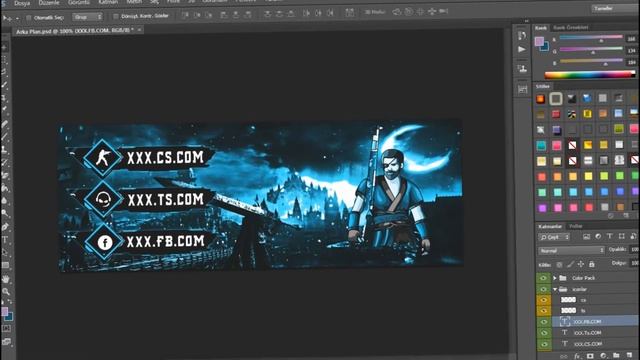Lock all padlock icon

point(591,264)
